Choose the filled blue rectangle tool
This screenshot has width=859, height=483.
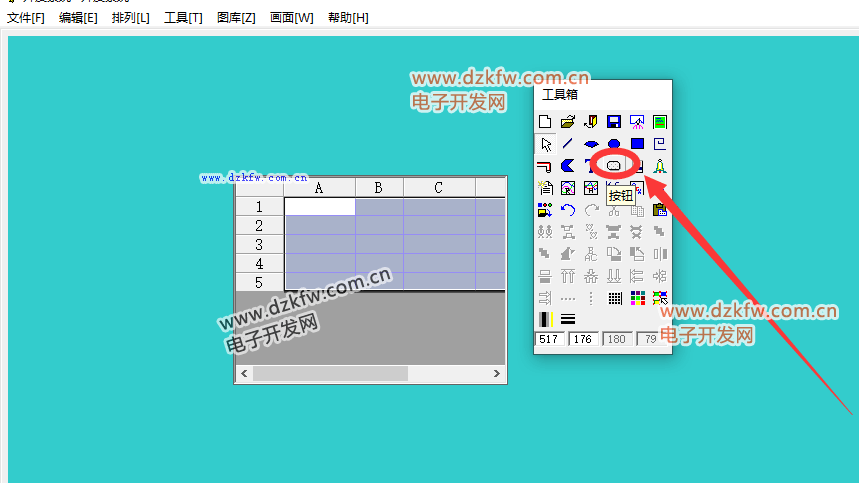pyautogui.click(x=637, y=144)
